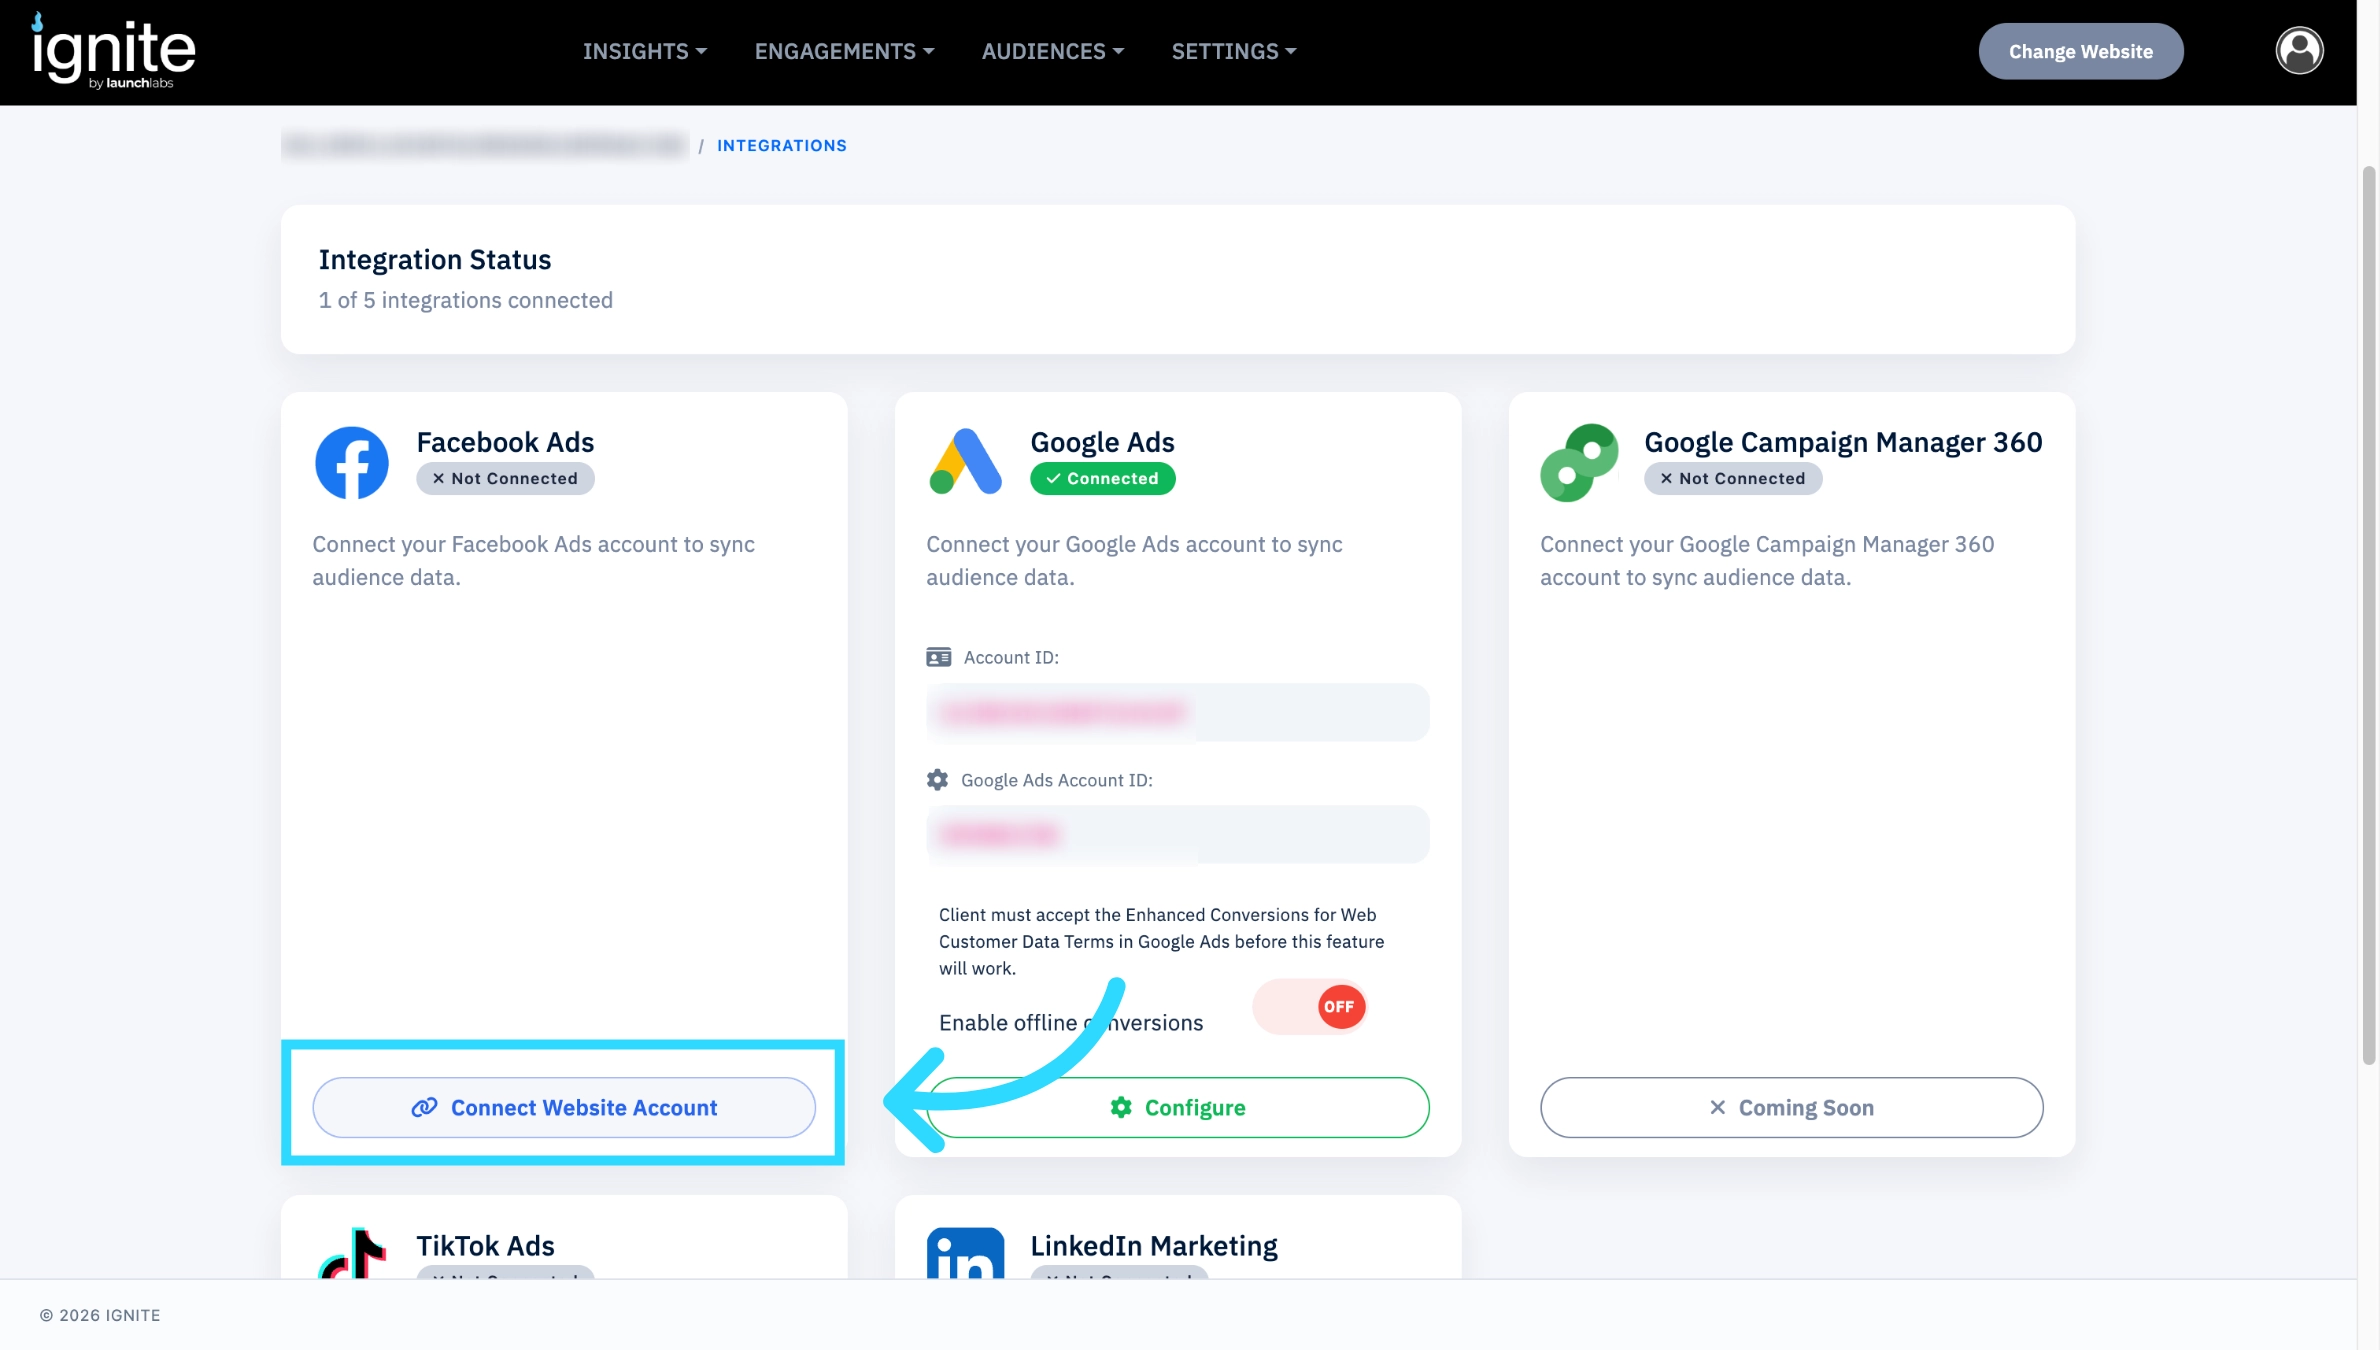Click the Facebook Ads card title

[505, 442]
